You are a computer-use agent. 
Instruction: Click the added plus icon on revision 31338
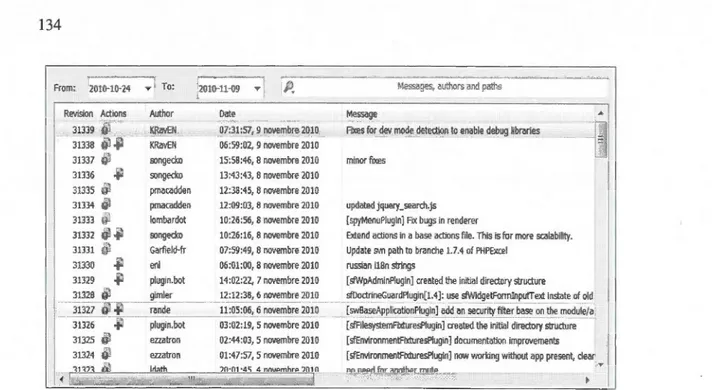[119, 144]
